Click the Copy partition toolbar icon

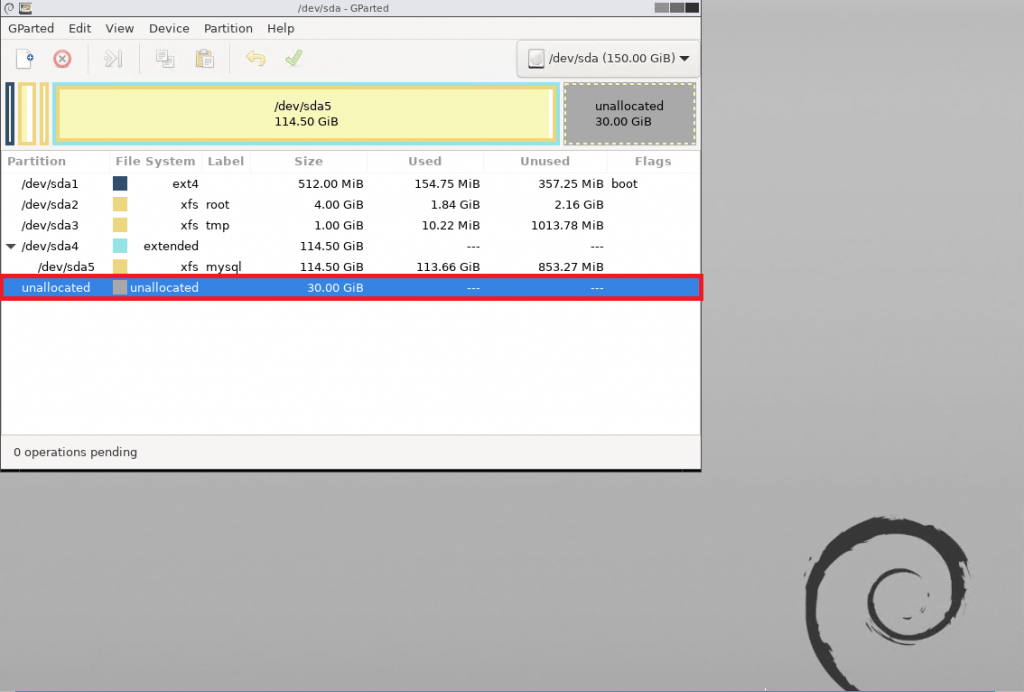(x=165, y=59)
